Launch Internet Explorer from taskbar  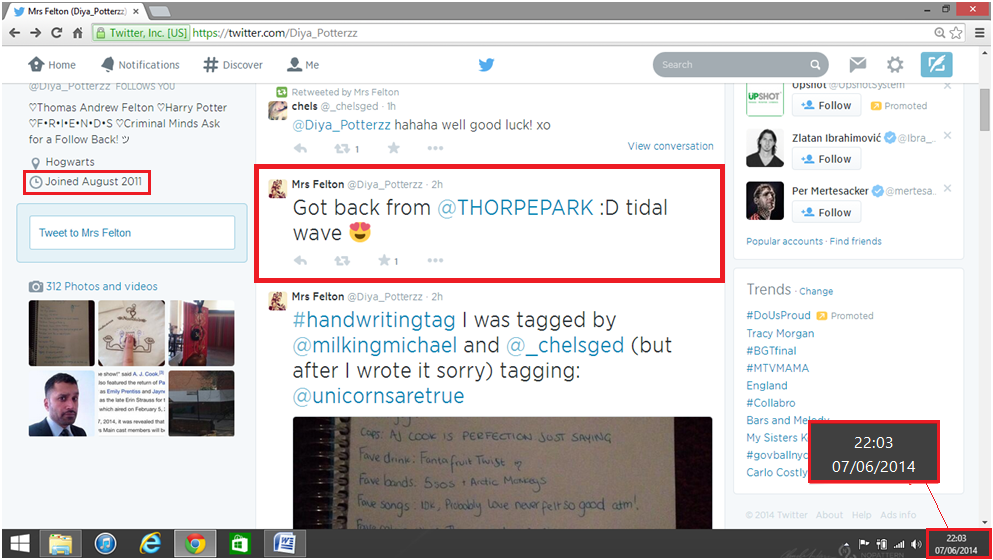coord(150,544)
